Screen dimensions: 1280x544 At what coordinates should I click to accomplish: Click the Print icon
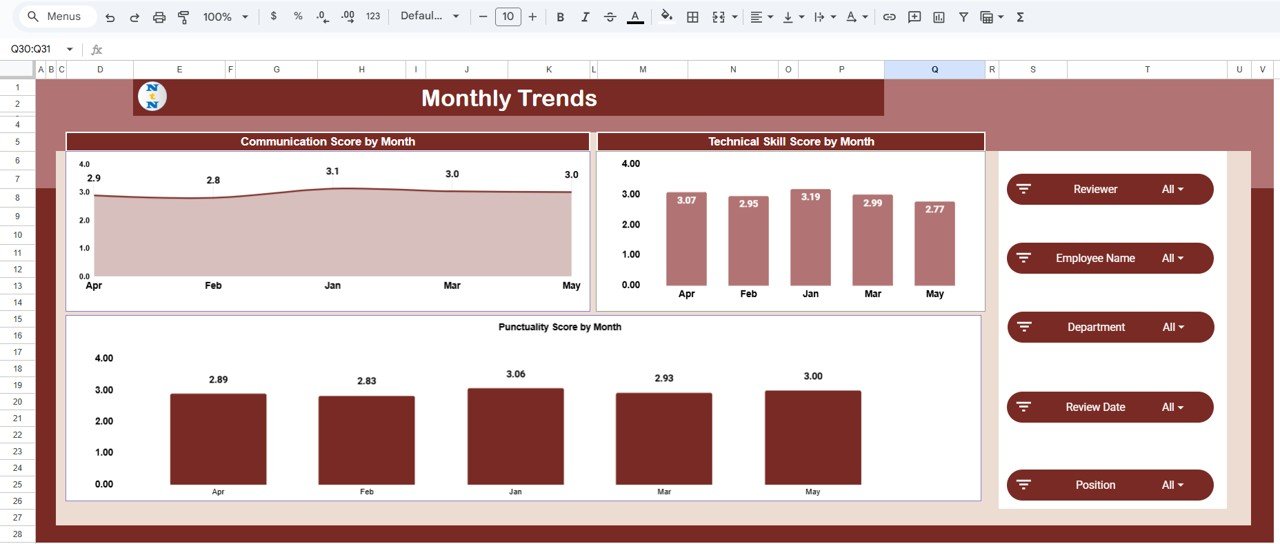tap(159, 17)
